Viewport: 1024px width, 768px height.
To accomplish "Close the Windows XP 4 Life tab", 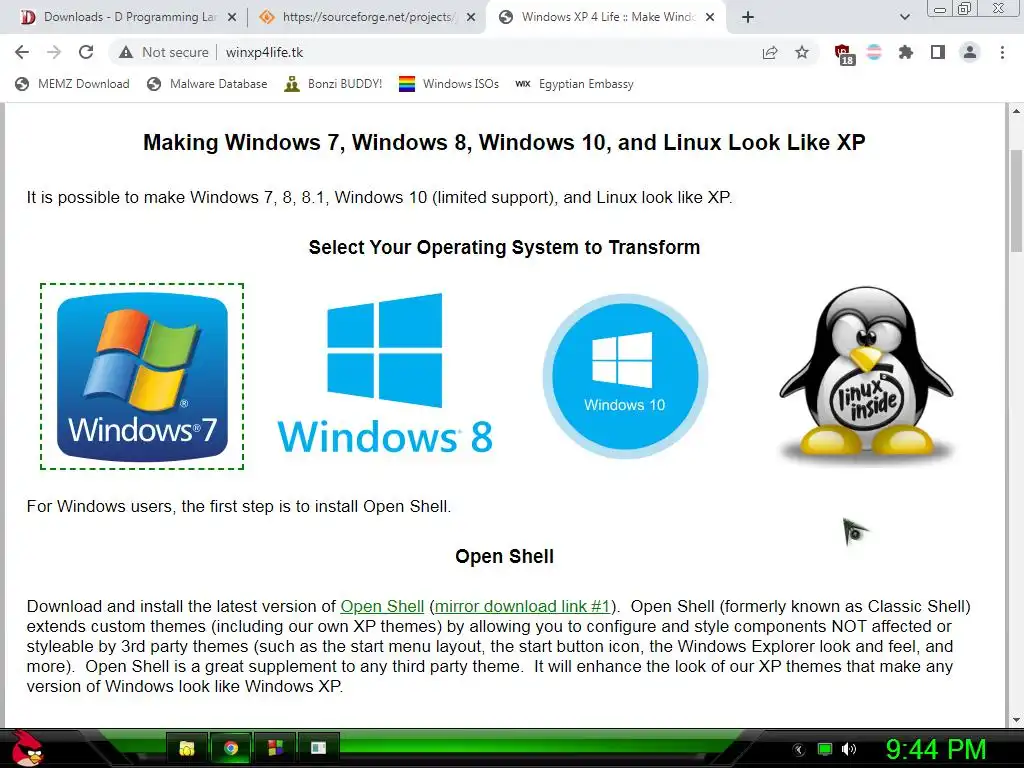I will 711,17.
